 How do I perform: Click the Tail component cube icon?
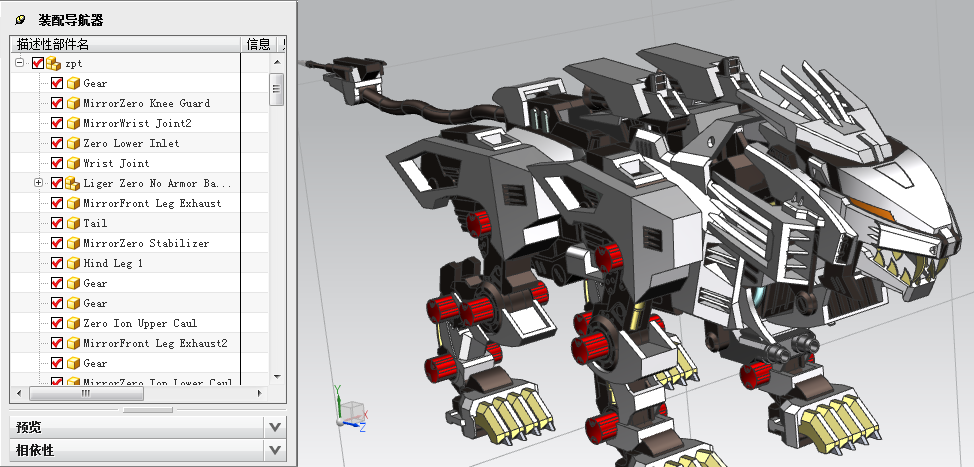tap(73, 223)
